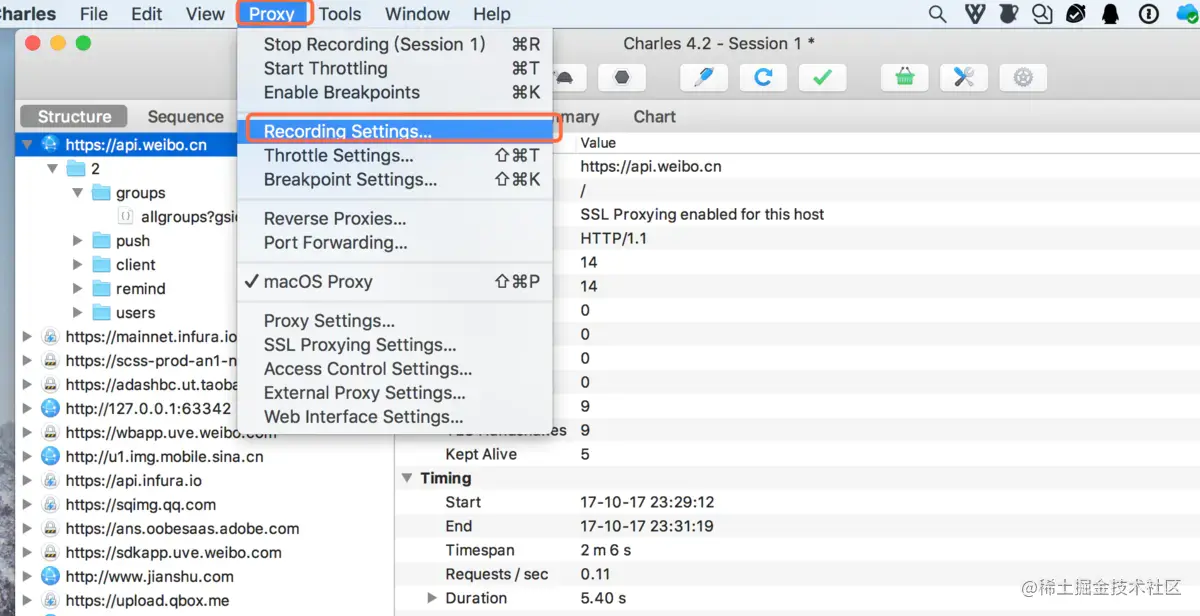Viewport: 1200px width, 616px height.
Task: Click the blue pen Compose toolbar icon
Action: pyautogui.click(x=704, y=78)
